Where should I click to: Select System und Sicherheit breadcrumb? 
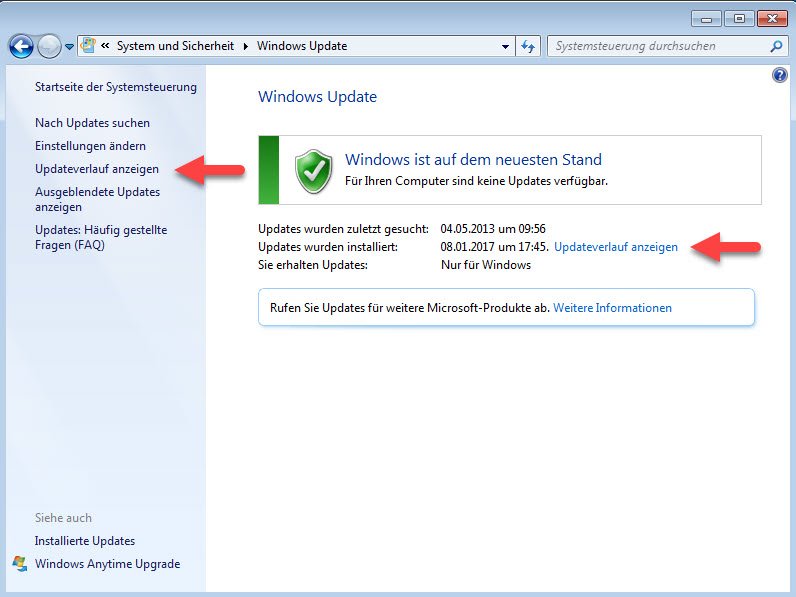[175, 46]
